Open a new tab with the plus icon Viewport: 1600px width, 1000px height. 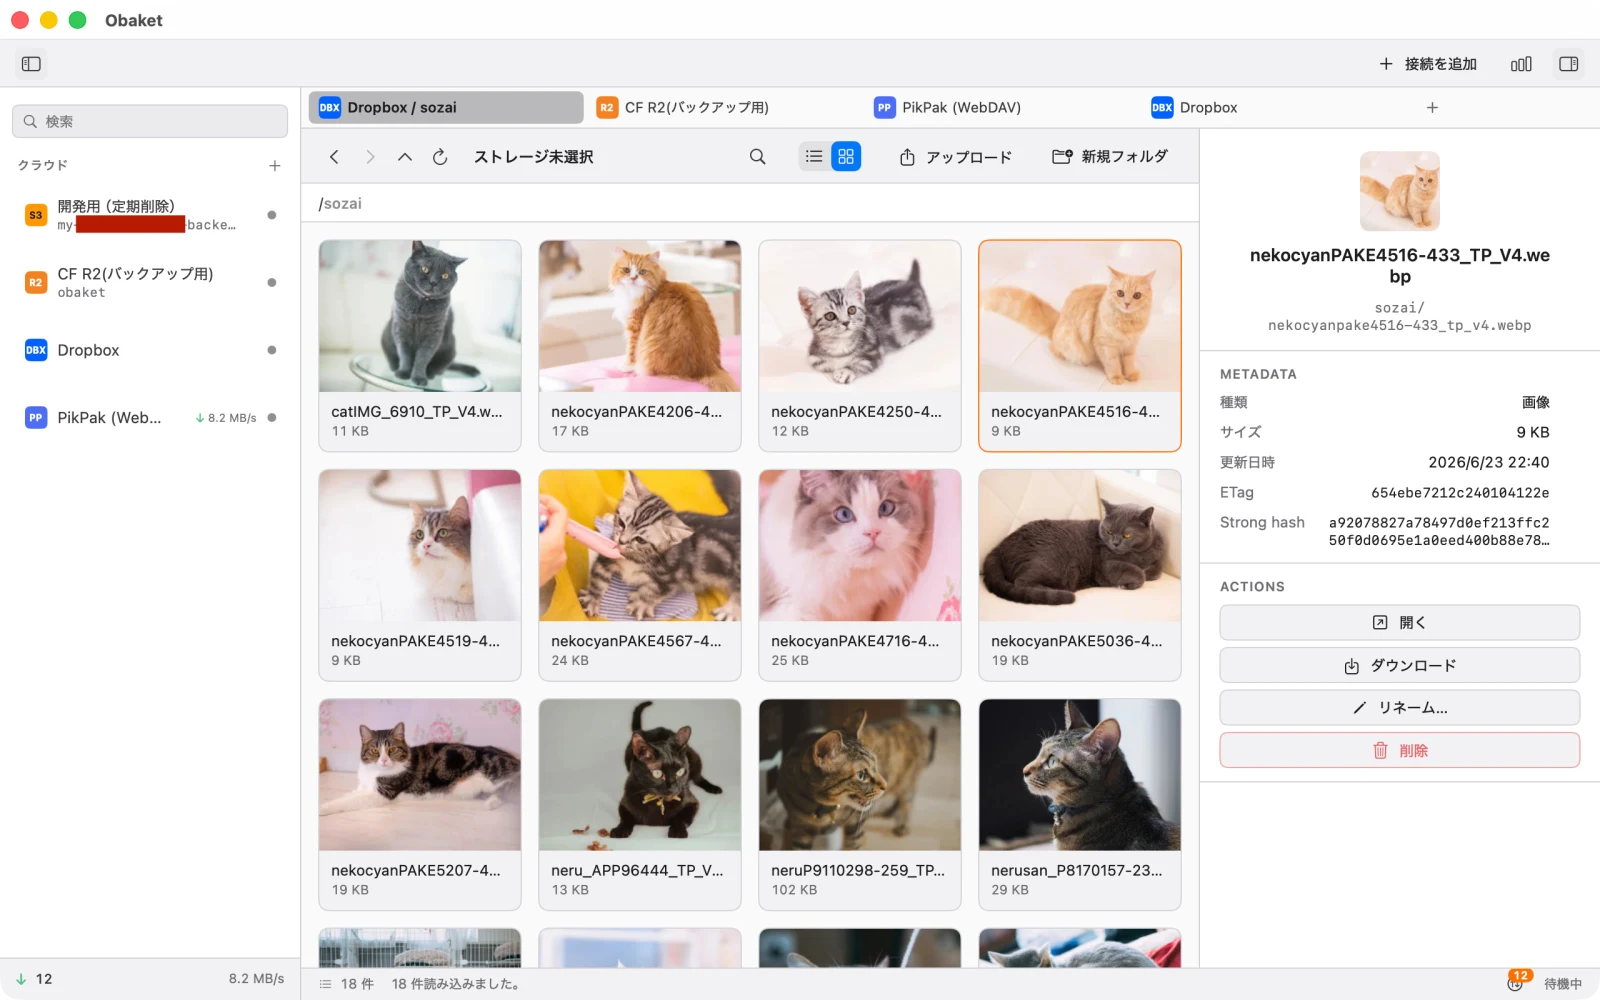(1432, 107)
